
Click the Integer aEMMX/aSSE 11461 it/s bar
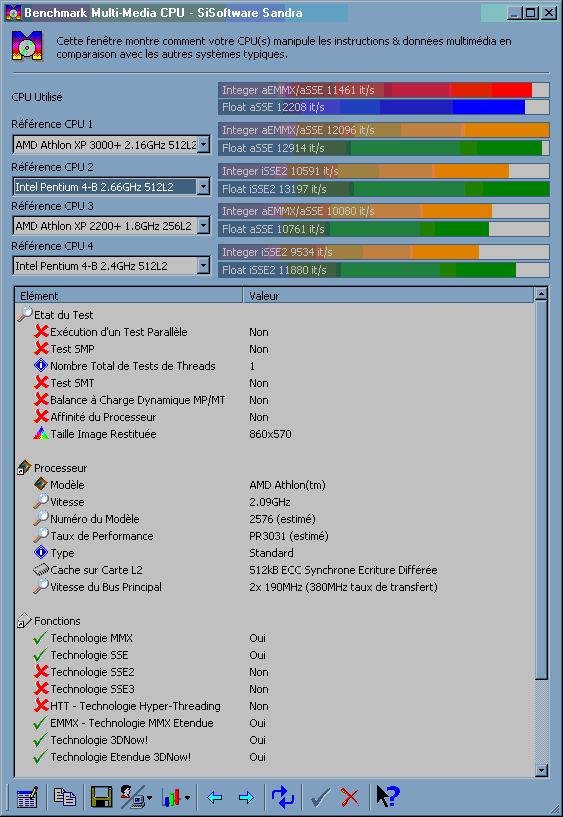384,90
